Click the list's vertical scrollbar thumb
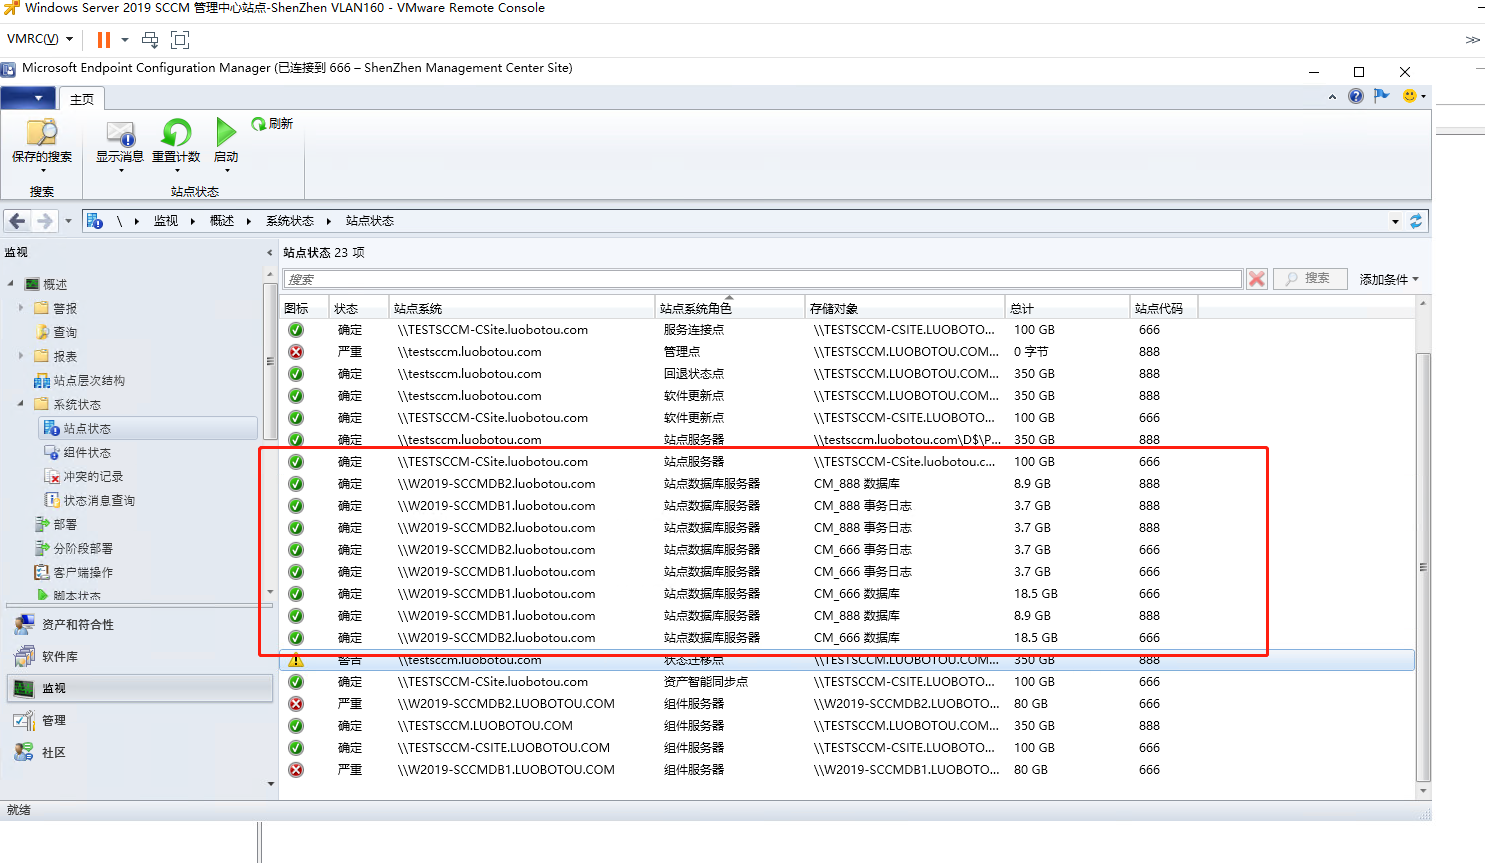 [1423, 567]
